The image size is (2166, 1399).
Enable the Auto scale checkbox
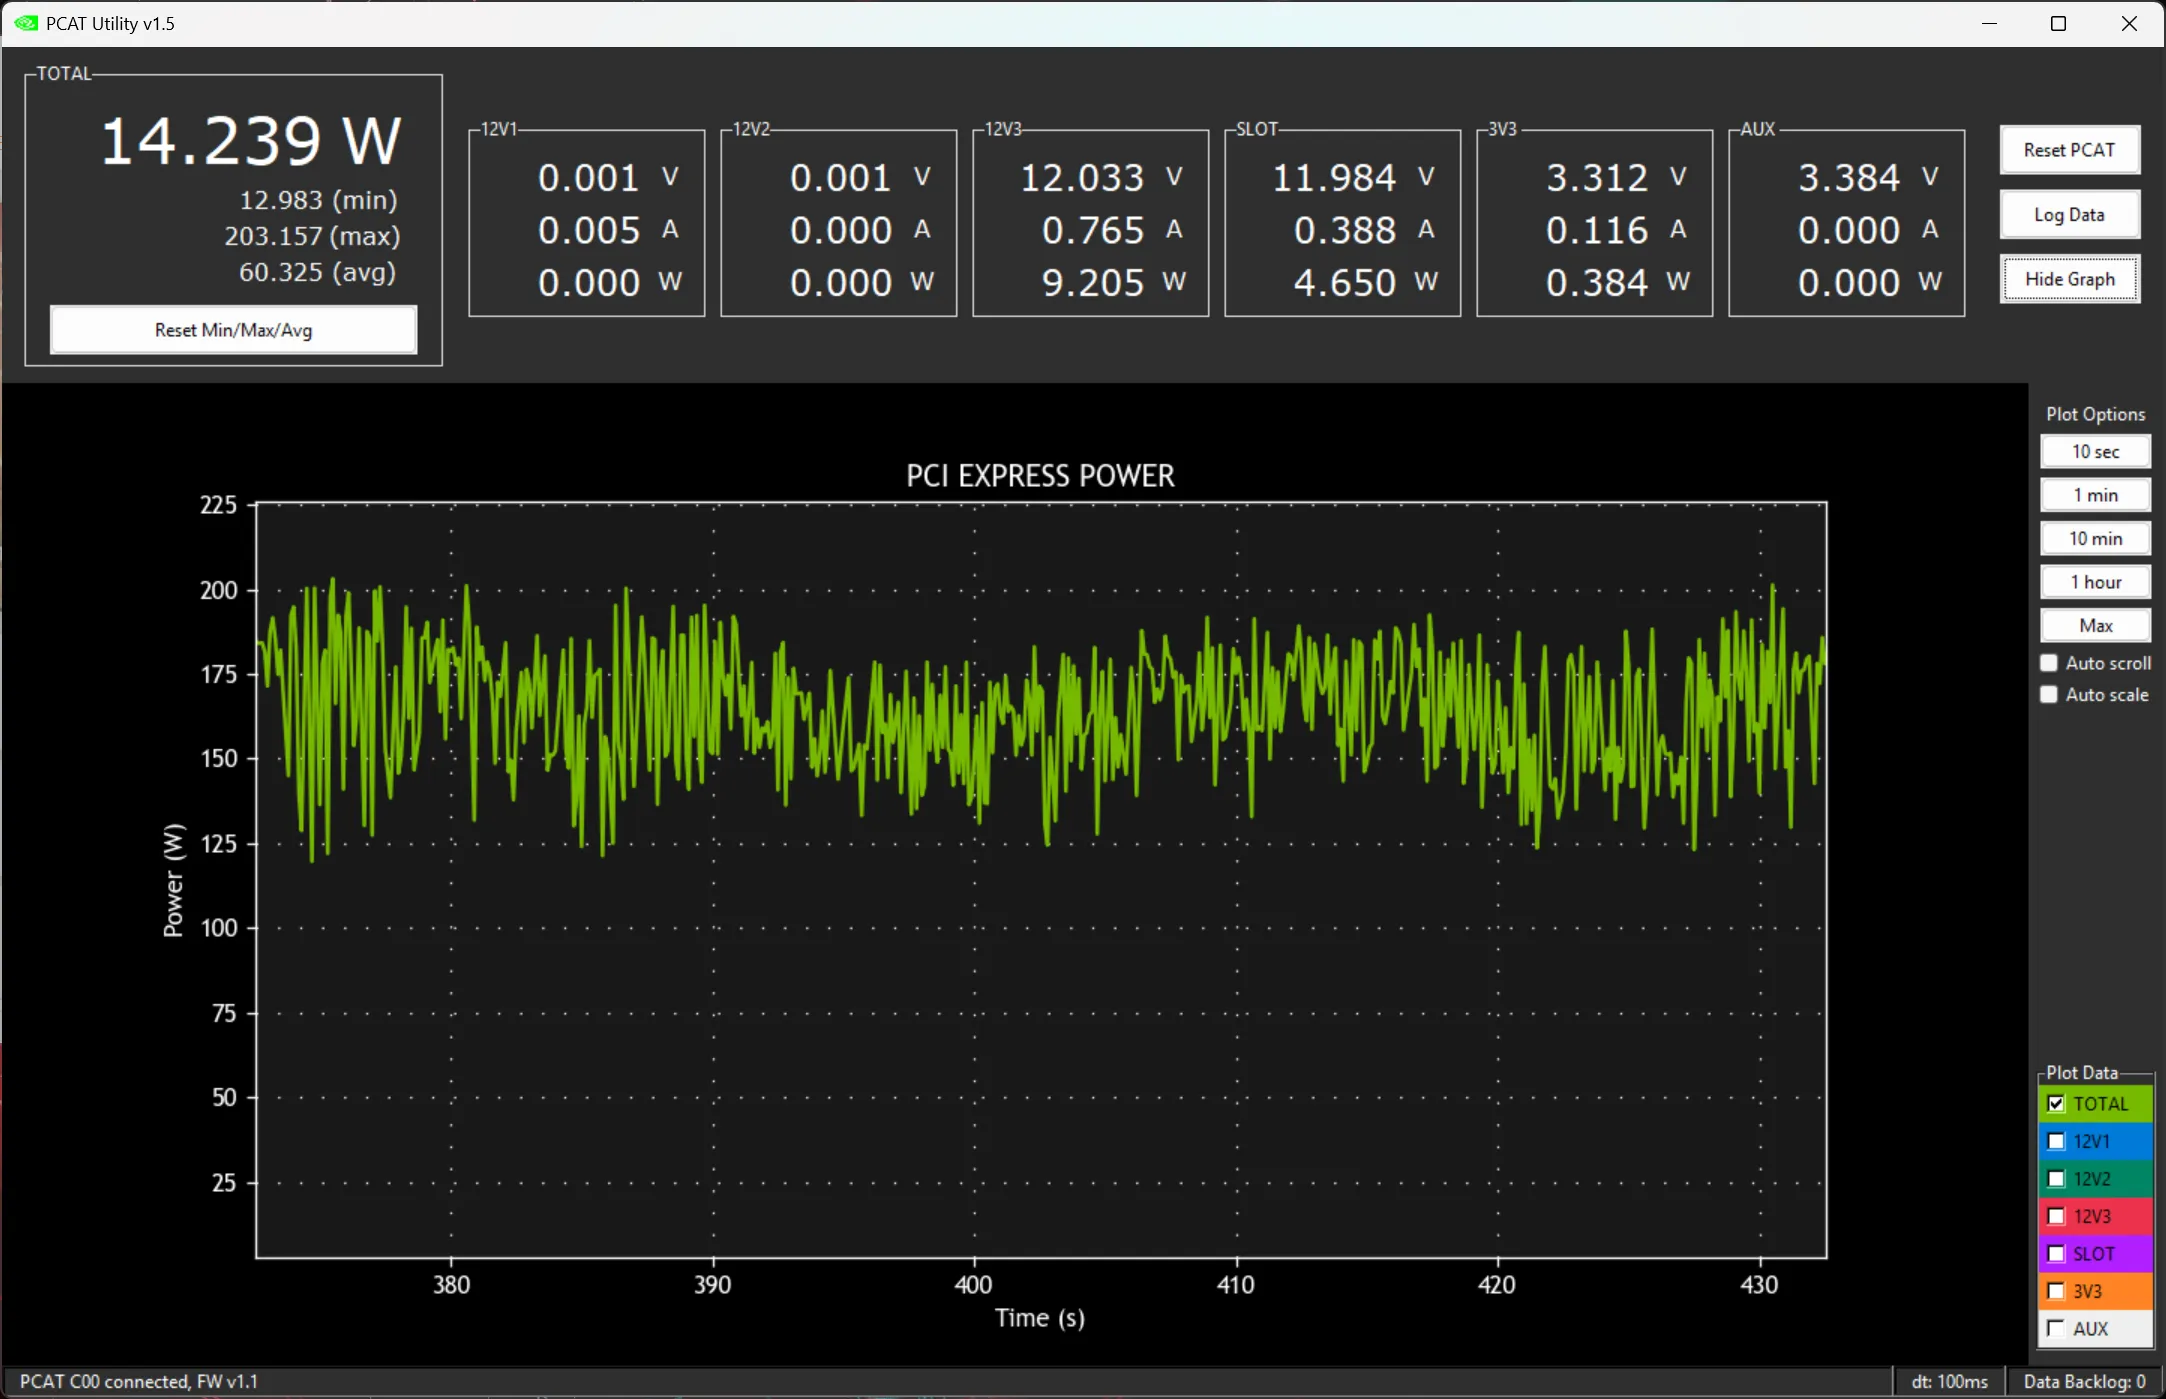[x=2049, y=694]
